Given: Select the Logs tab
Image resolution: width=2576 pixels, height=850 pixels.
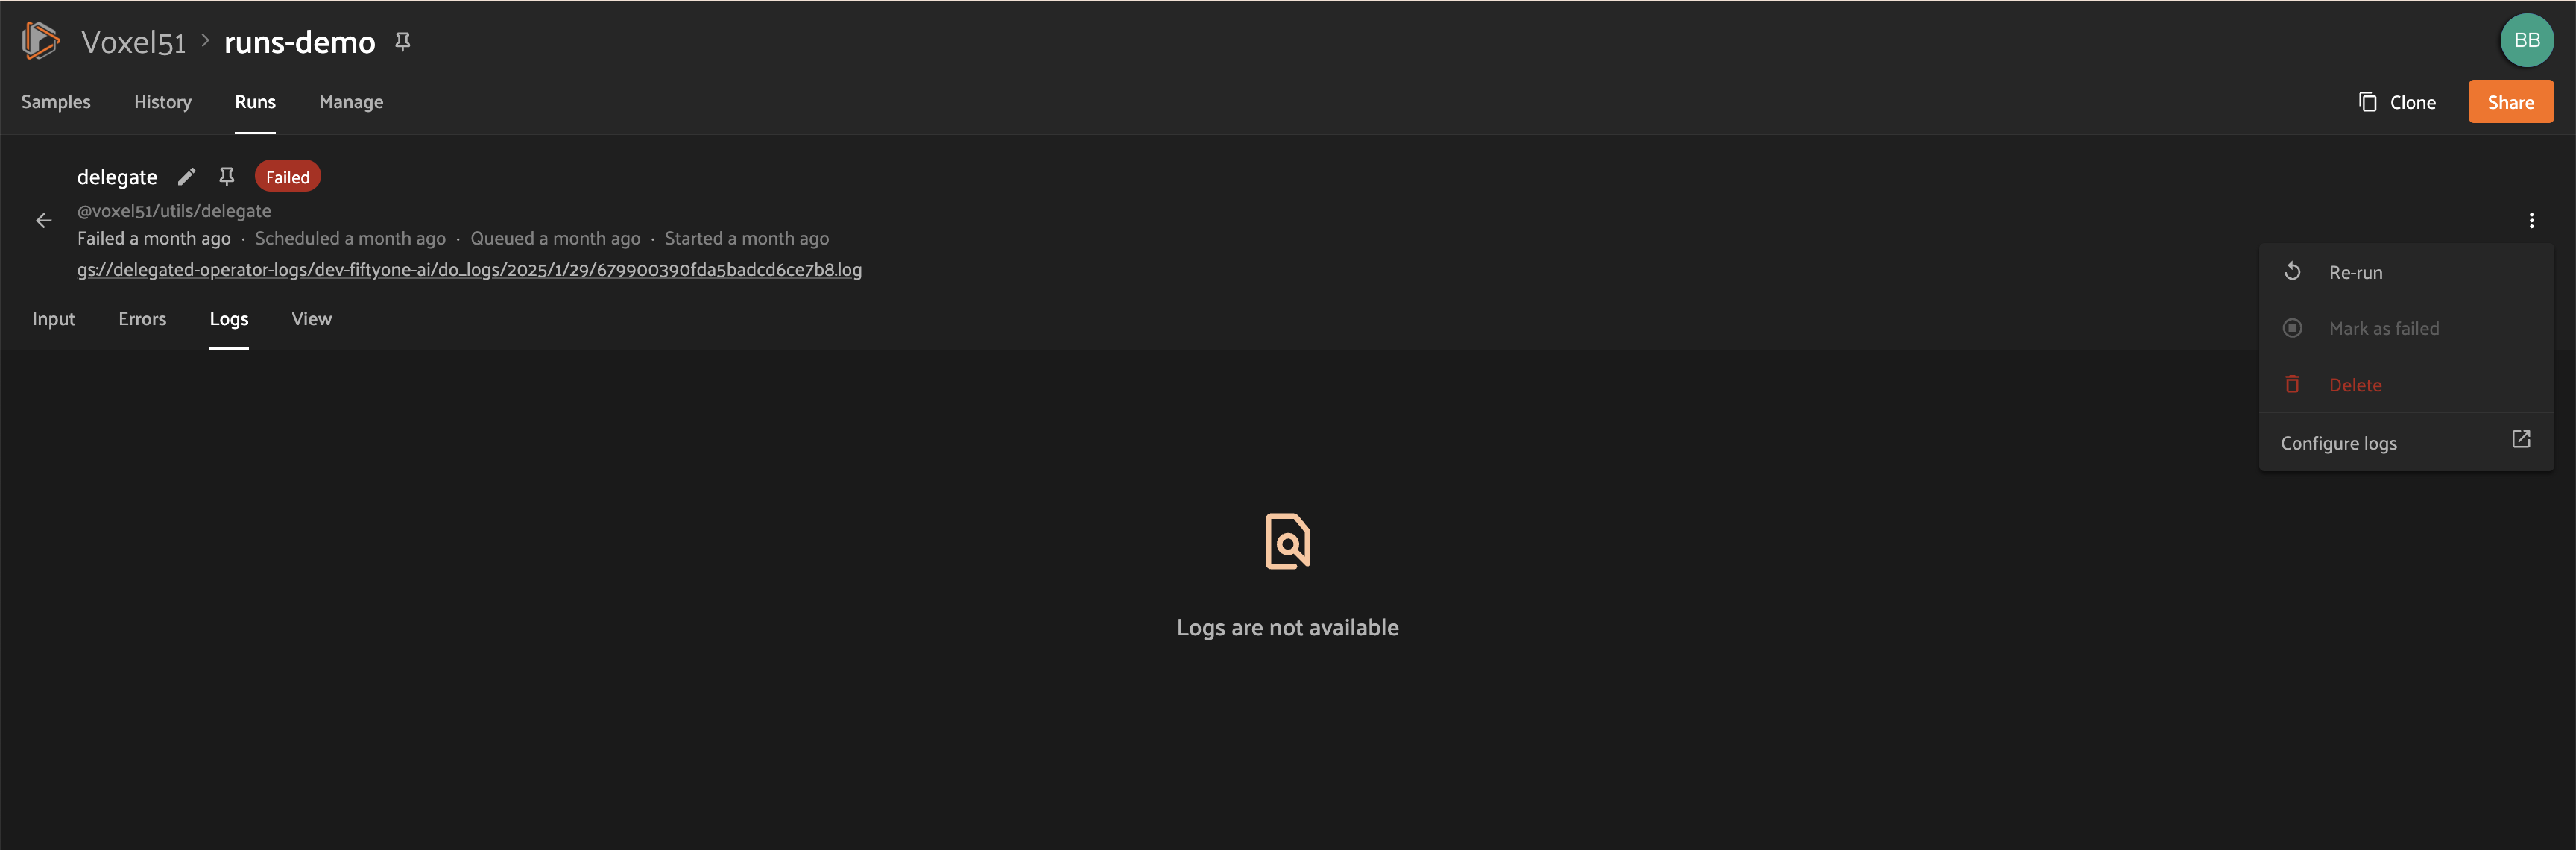Looking at the screenshot, I should (228, 319).
